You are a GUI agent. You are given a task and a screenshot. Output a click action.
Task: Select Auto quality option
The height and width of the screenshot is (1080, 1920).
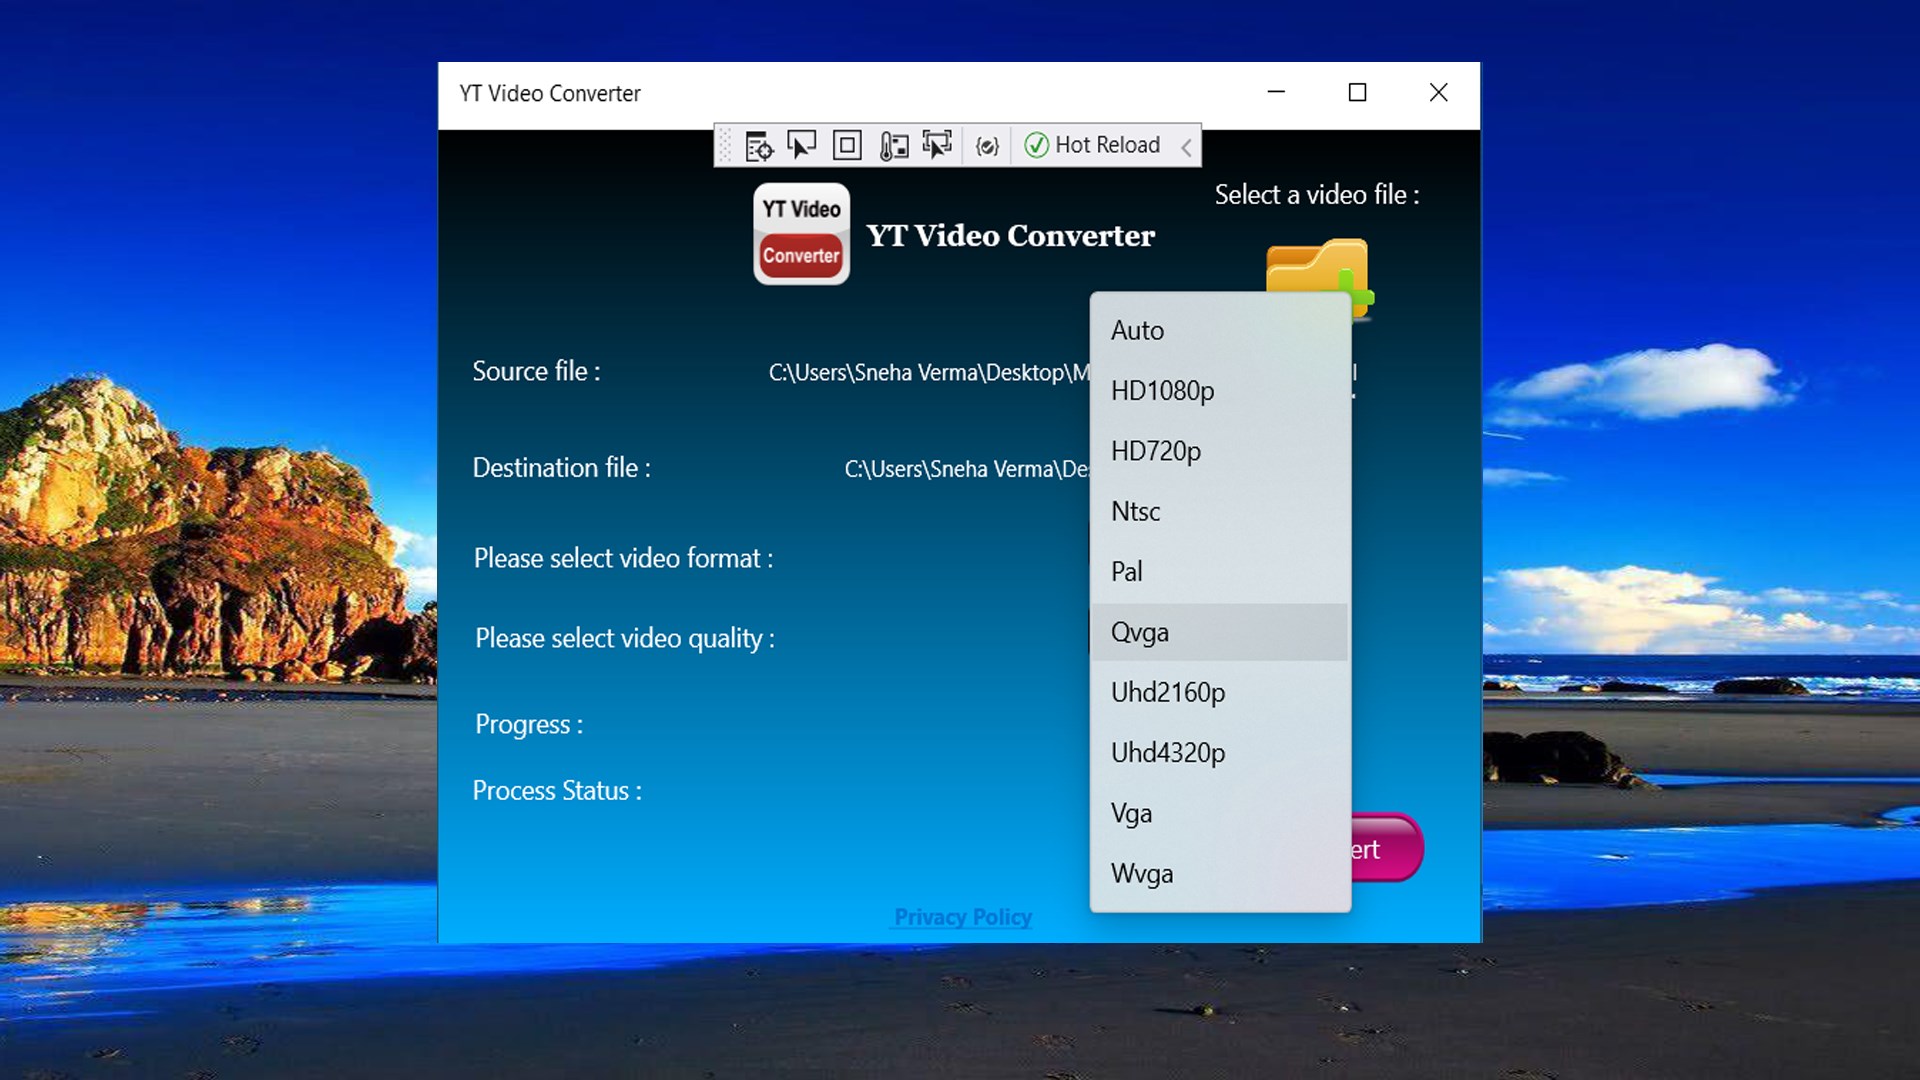click(1137, 330)
